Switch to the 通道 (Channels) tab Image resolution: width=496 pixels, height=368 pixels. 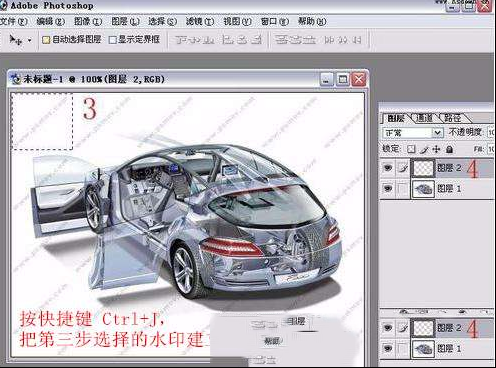[424, 118]
